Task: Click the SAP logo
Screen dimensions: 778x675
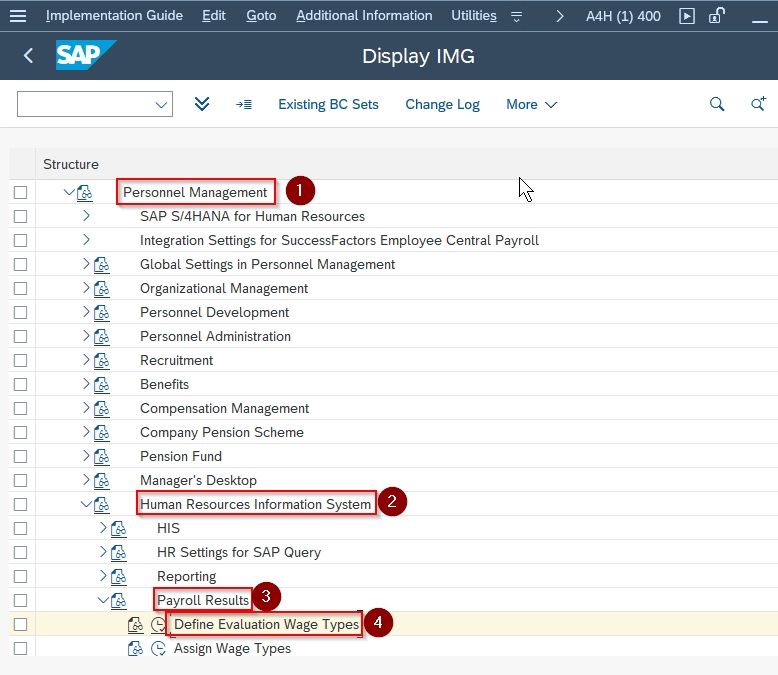Action: click(85, 55)
